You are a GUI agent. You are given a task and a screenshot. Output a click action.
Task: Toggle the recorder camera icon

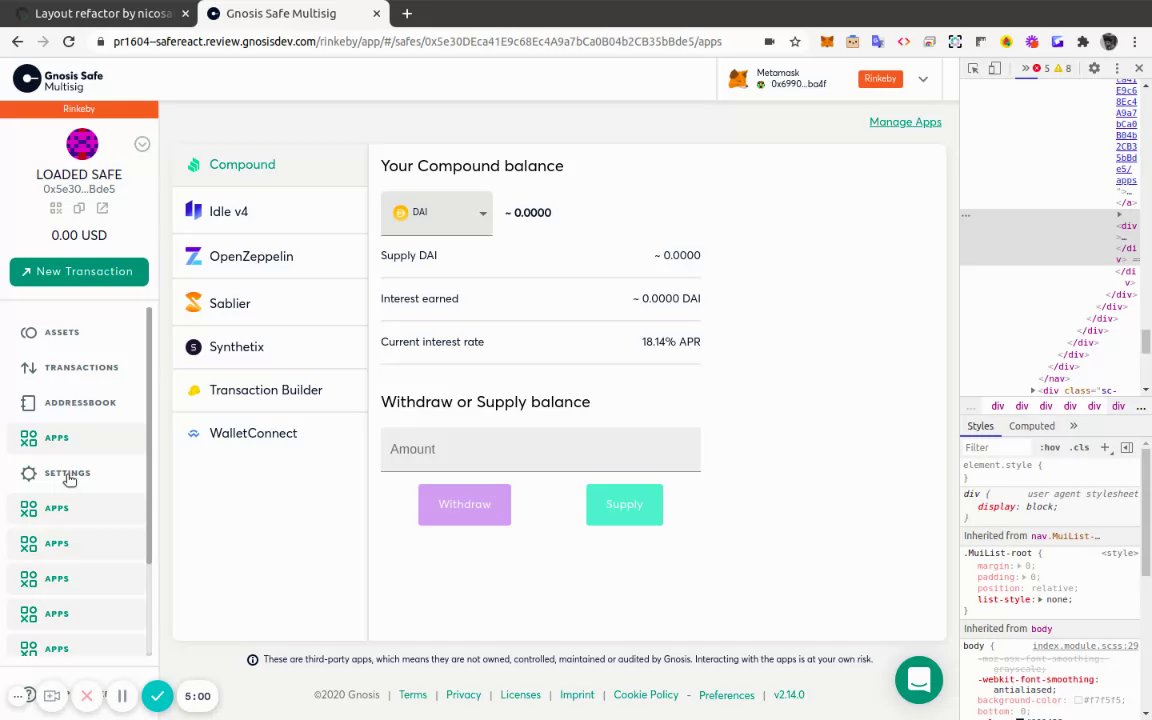click(52, 696)
